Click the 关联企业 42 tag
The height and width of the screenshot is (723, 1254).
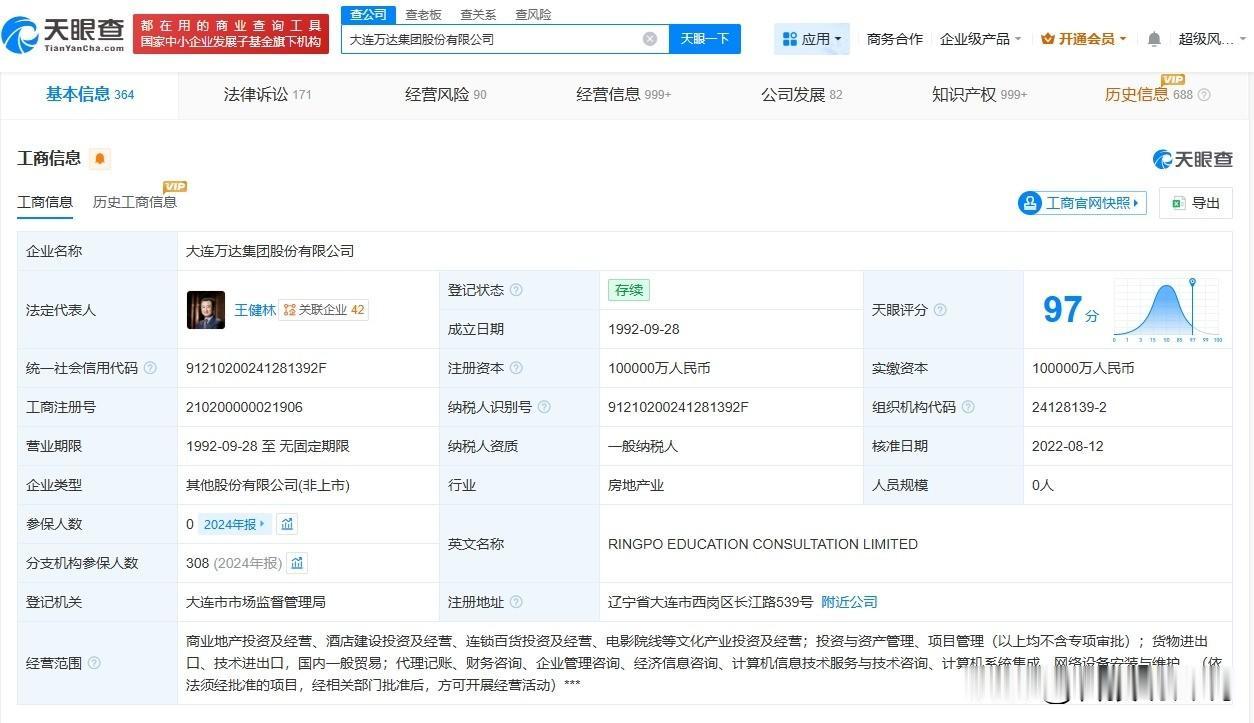point(324,310)
